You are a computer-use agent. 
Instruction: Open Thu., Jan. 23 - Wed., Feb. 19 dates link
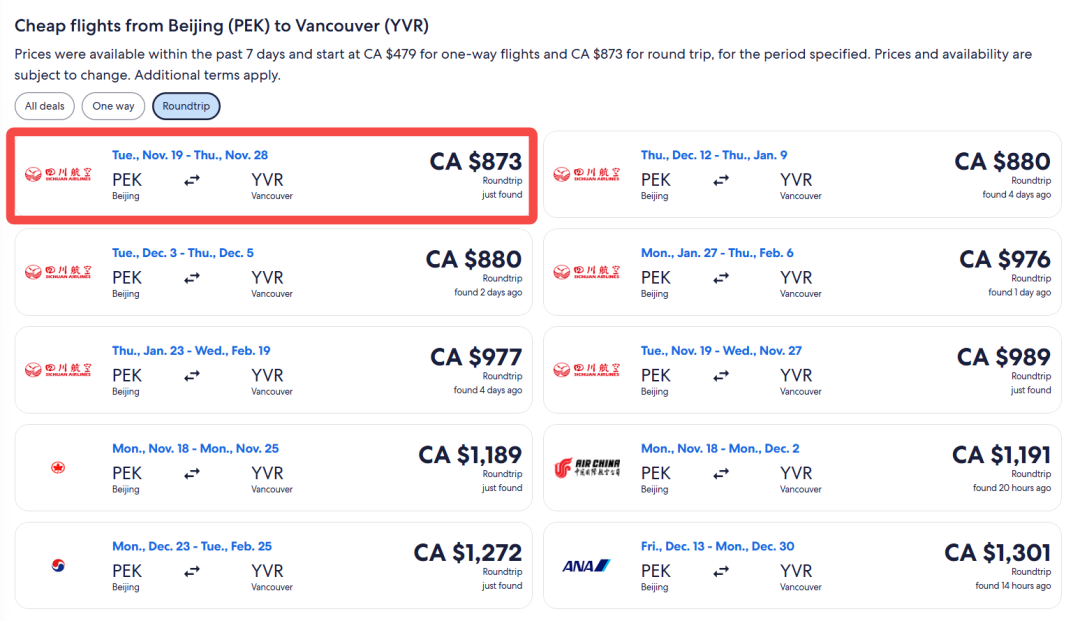click(191, 350)
